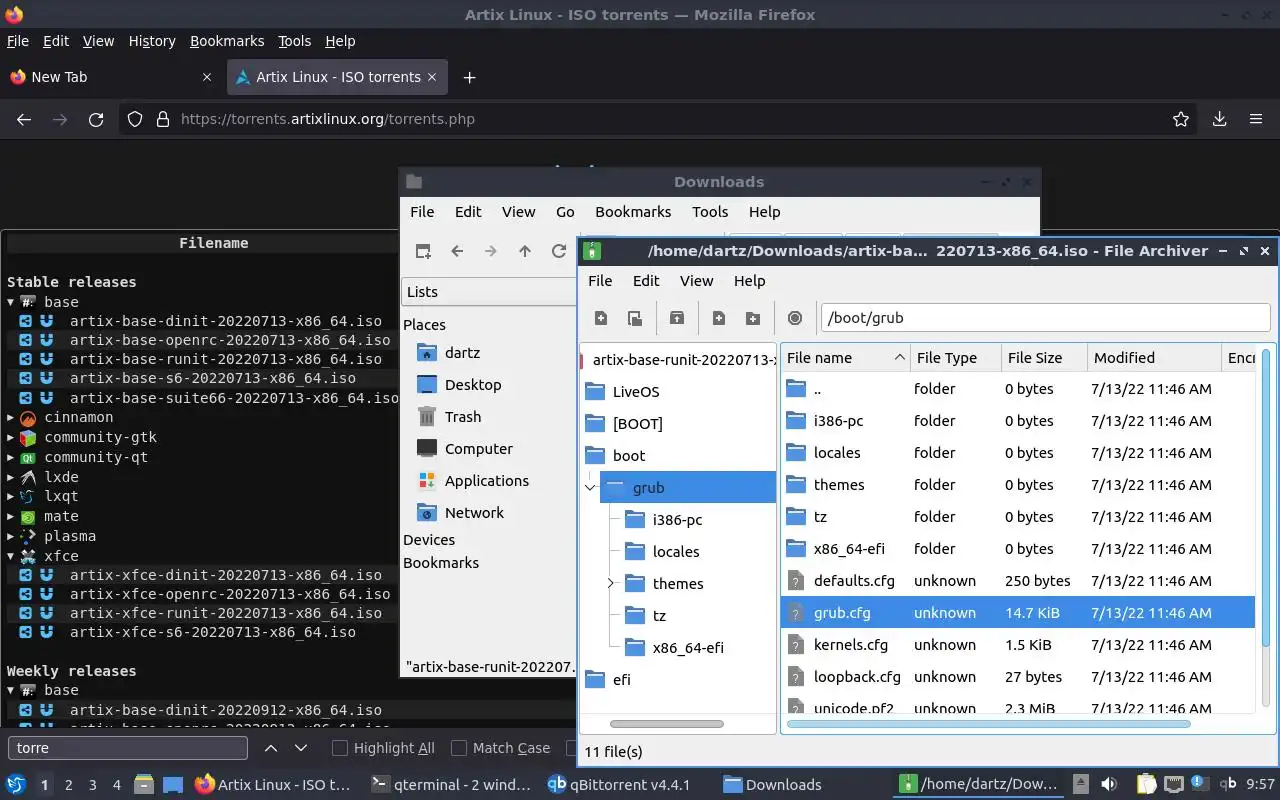Click the Add files icon in File Archiver toolbar

click(x=719, y=318)
